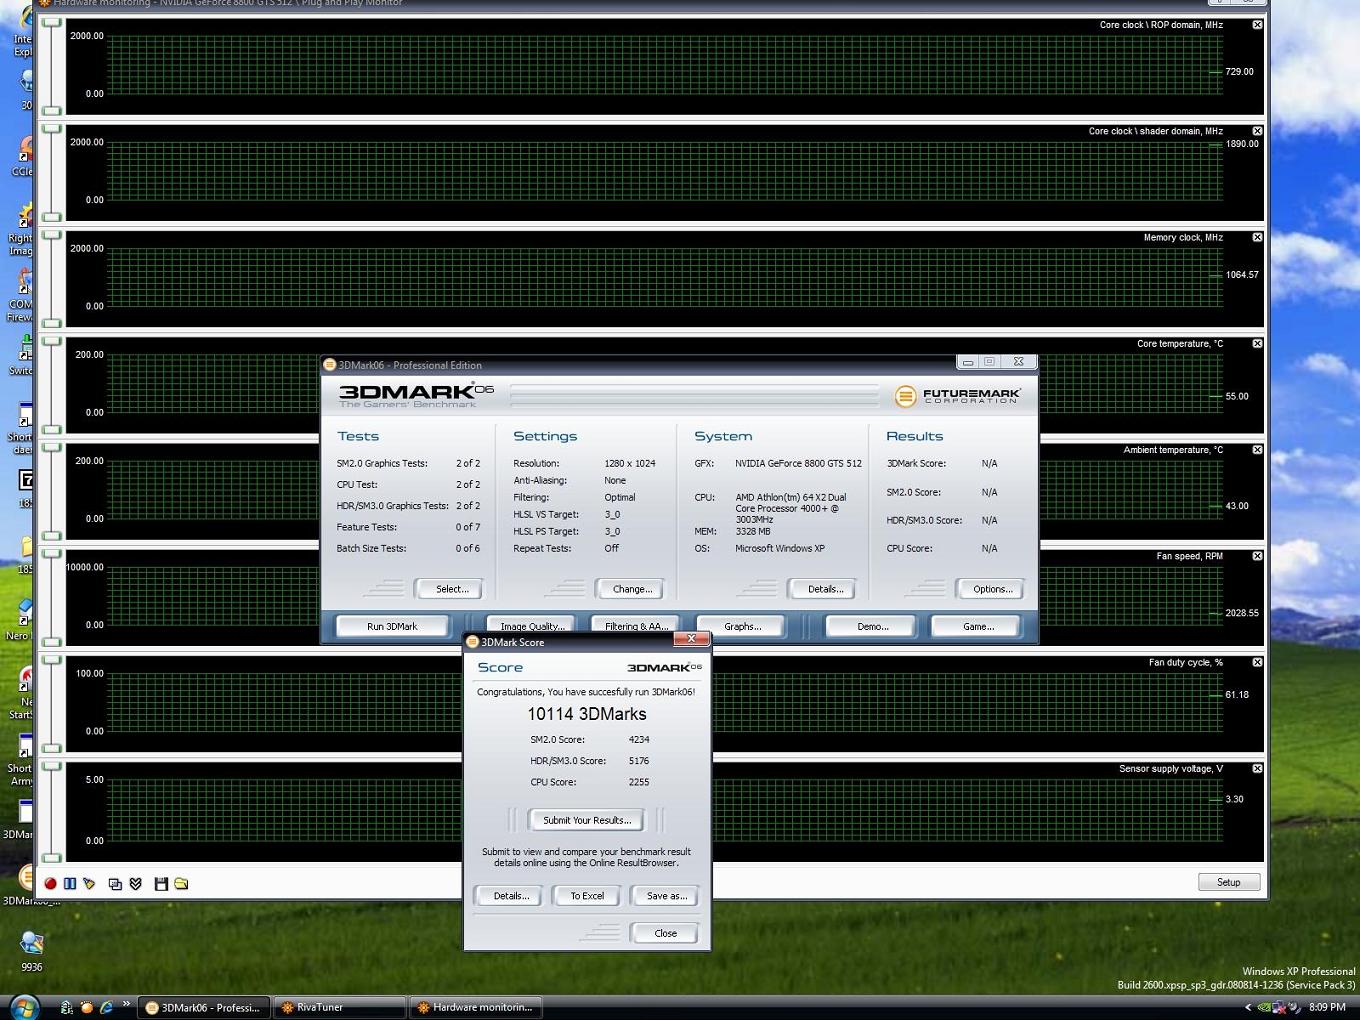The height and width of the screenshot is (1020, 1360).
Task: Open Graphs... in 3DMark06
Action: click(x=742, y=626)
